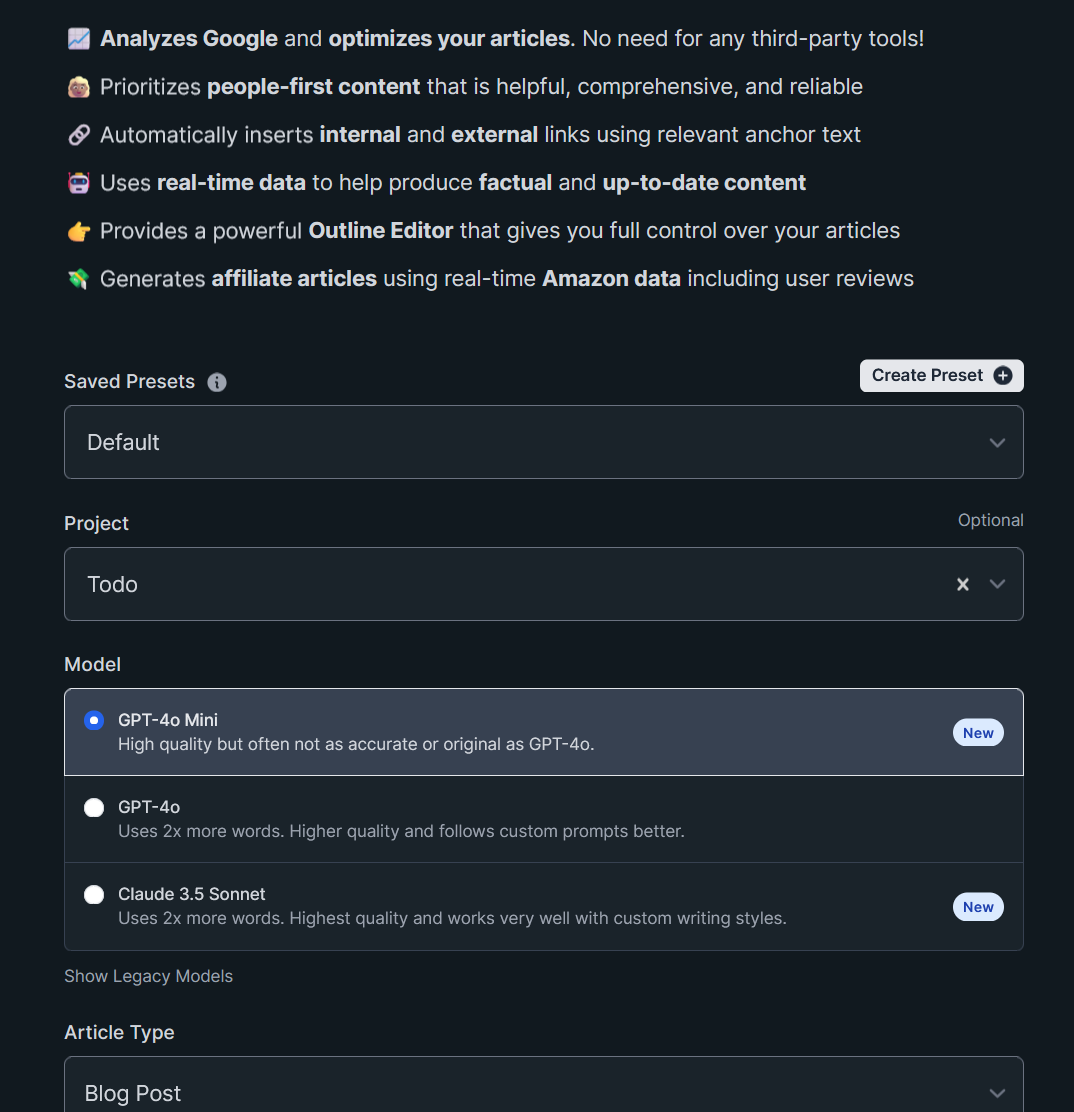1074x1112 pixels.
Task: Click the Todo project field text
Action: (x=113, y=584)
